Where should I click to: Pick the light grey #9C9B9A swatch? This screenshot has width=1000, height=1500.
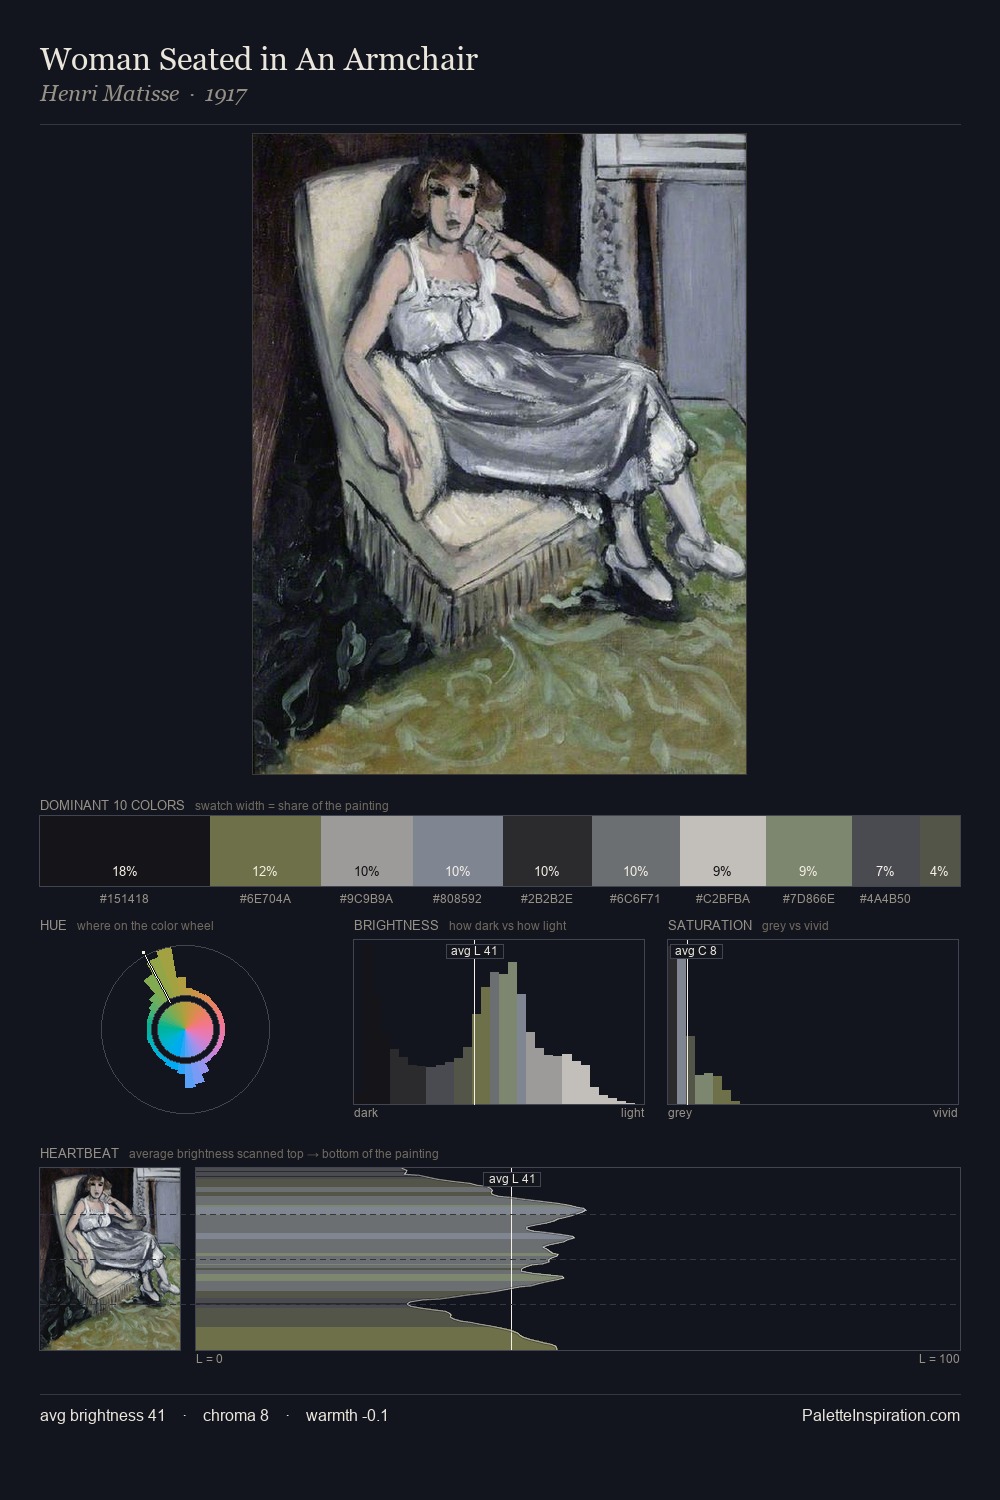367,851
